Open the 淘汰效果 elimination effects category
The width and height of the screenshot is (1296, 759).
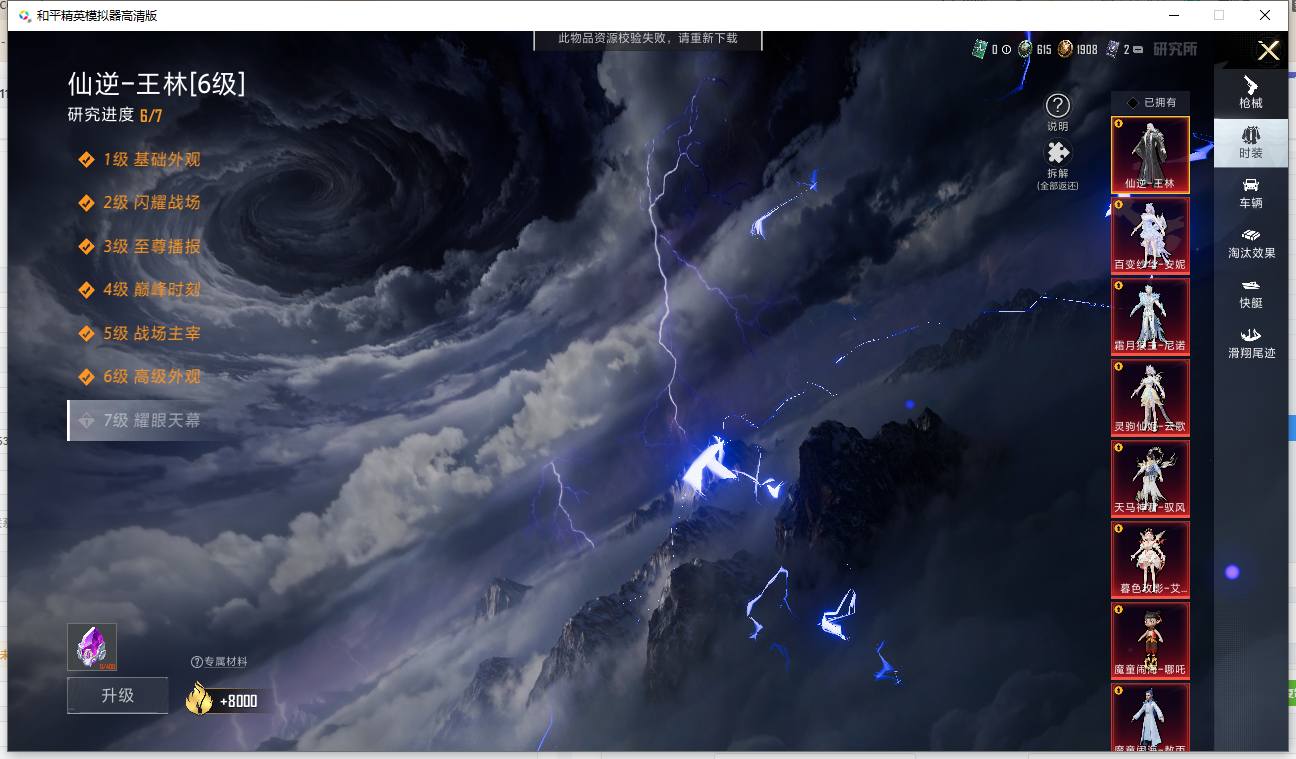(x=1251, y=243)
